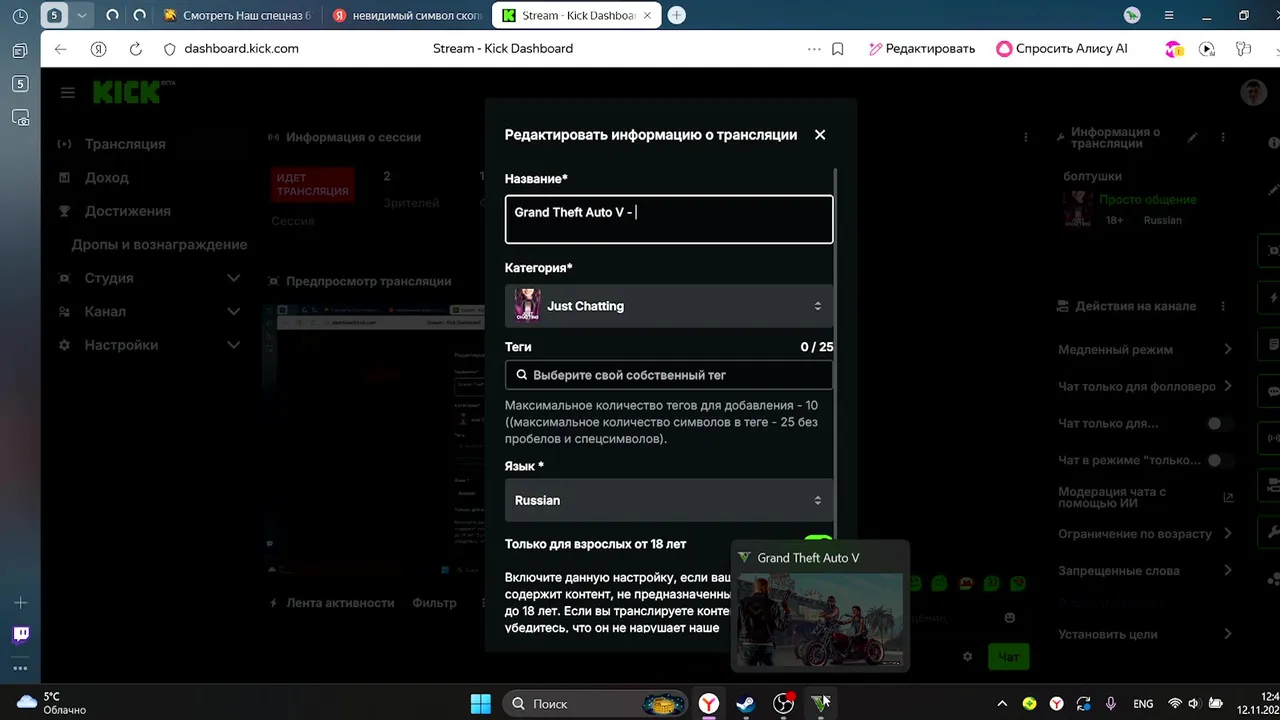Click the taskbar Поиск search box
1280x720 pixels.
coord(594,704)
